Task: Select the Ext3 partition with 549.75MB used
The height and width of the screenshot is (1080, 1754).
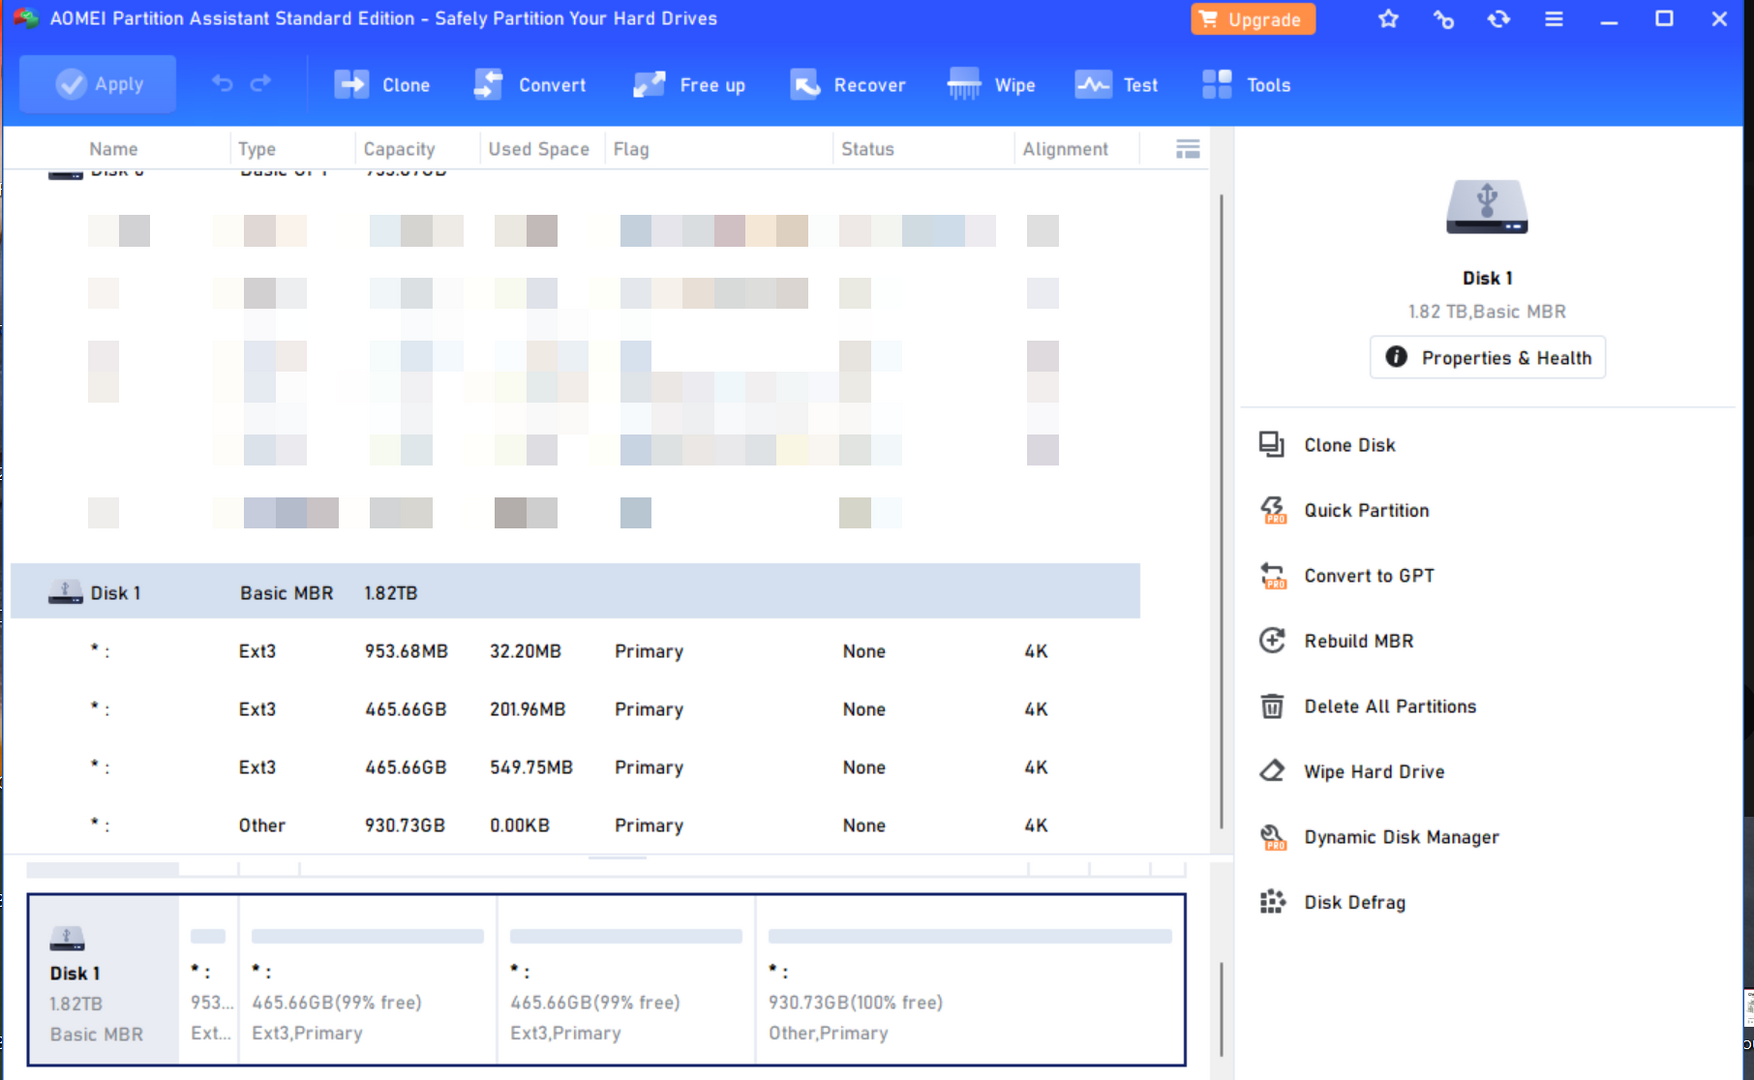Action: pyautogui.click(x=575, y=767)
